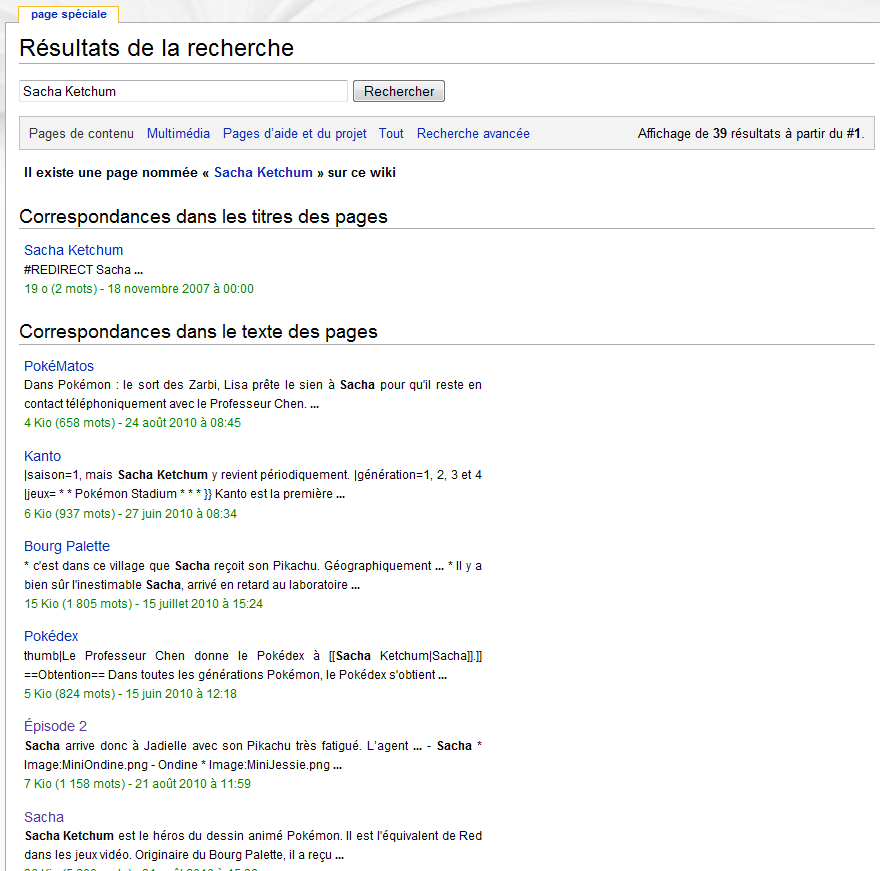Viewport: 880px width, 871px height.
Task: Click Bourg Palette snippet 'c'est dans ce village'
Action: (253, 575)
